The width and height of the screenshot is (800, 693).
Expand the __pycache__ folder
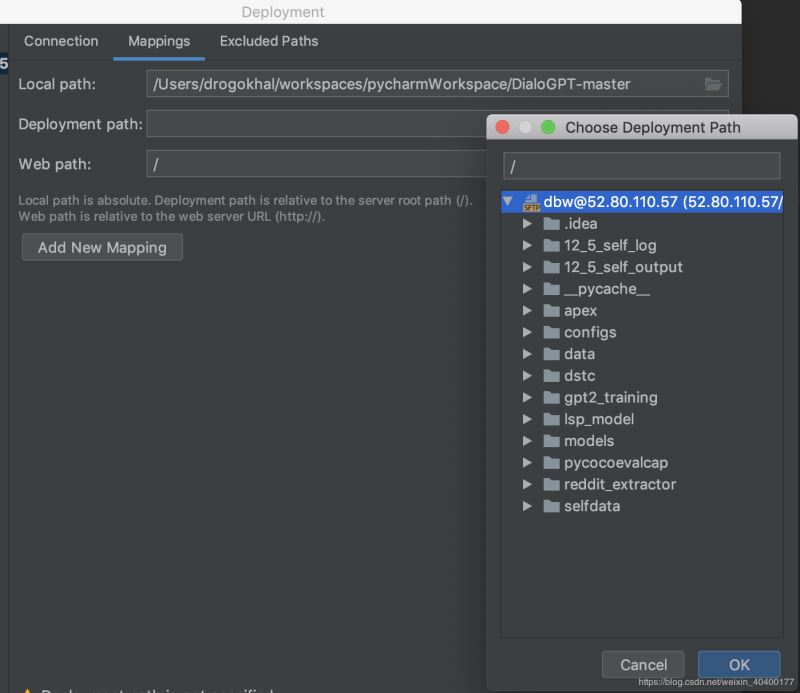[x=529, y=288]
